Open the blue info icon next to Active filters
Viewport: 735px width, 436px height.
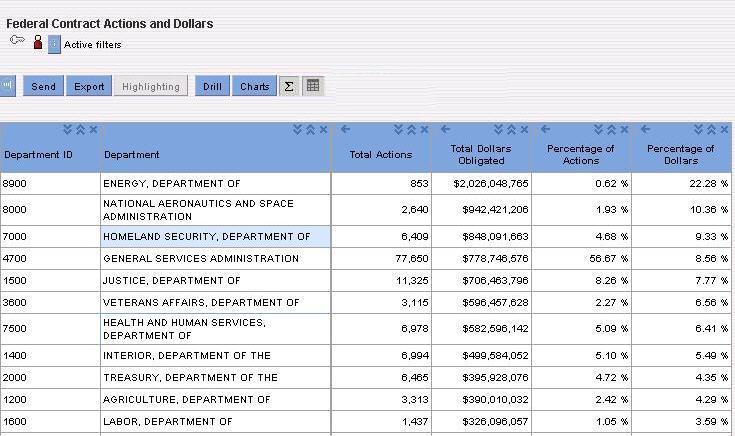54,44
